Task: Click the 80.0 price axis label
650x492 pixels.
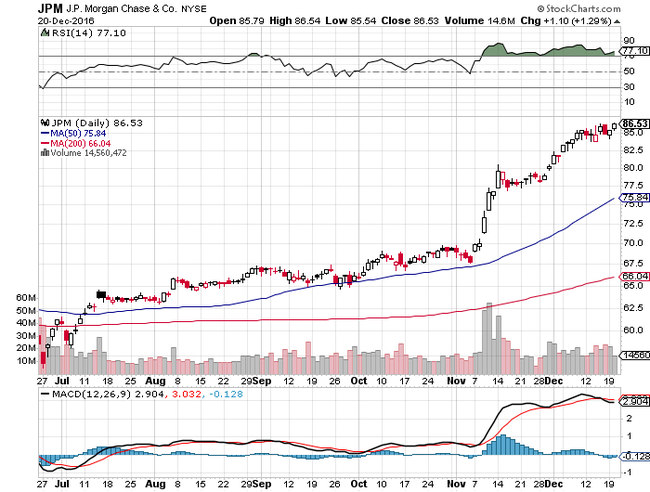Action: [x=633, y=168]
